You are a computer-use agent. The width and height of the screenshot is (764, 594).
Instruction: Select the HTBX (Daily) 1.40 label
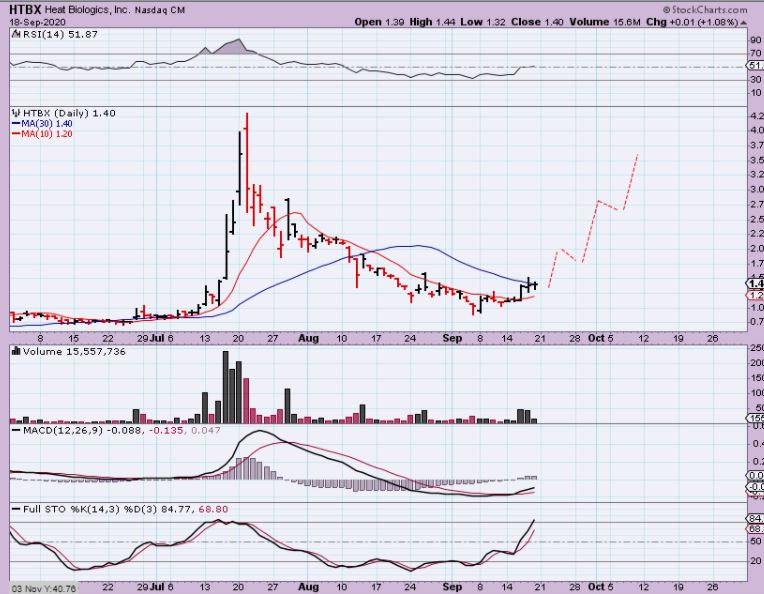(x=69, y=113)
